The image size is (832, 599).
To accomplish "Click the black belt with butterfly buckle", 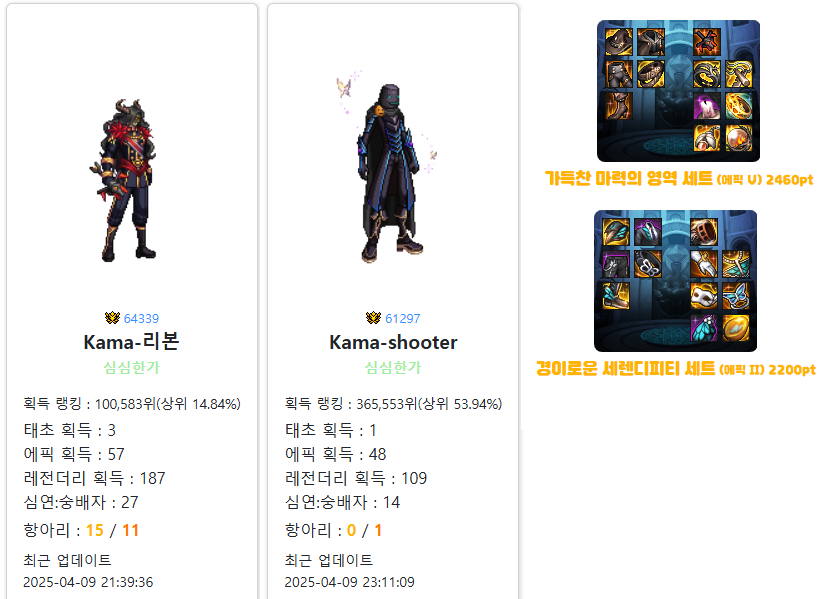I will click(647, 264).
